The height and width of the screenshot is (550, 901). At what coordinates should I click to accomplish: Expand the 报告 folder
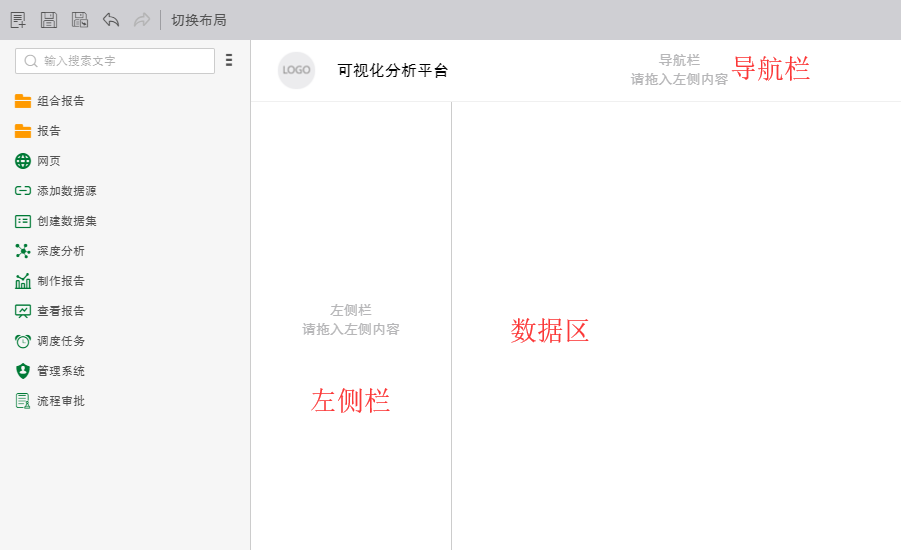click(48, 131)
